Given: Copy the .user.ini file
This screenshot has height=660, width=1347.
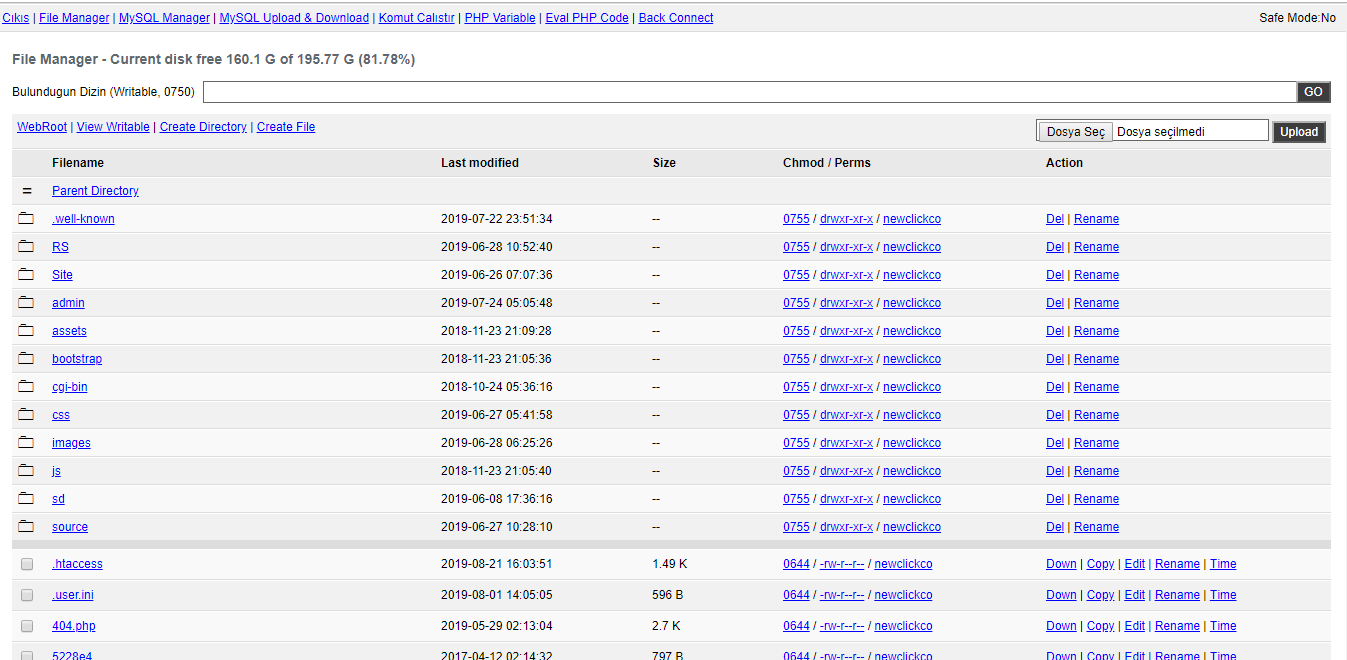Looking at the screenshot, I should click(x=1100, y=595).
